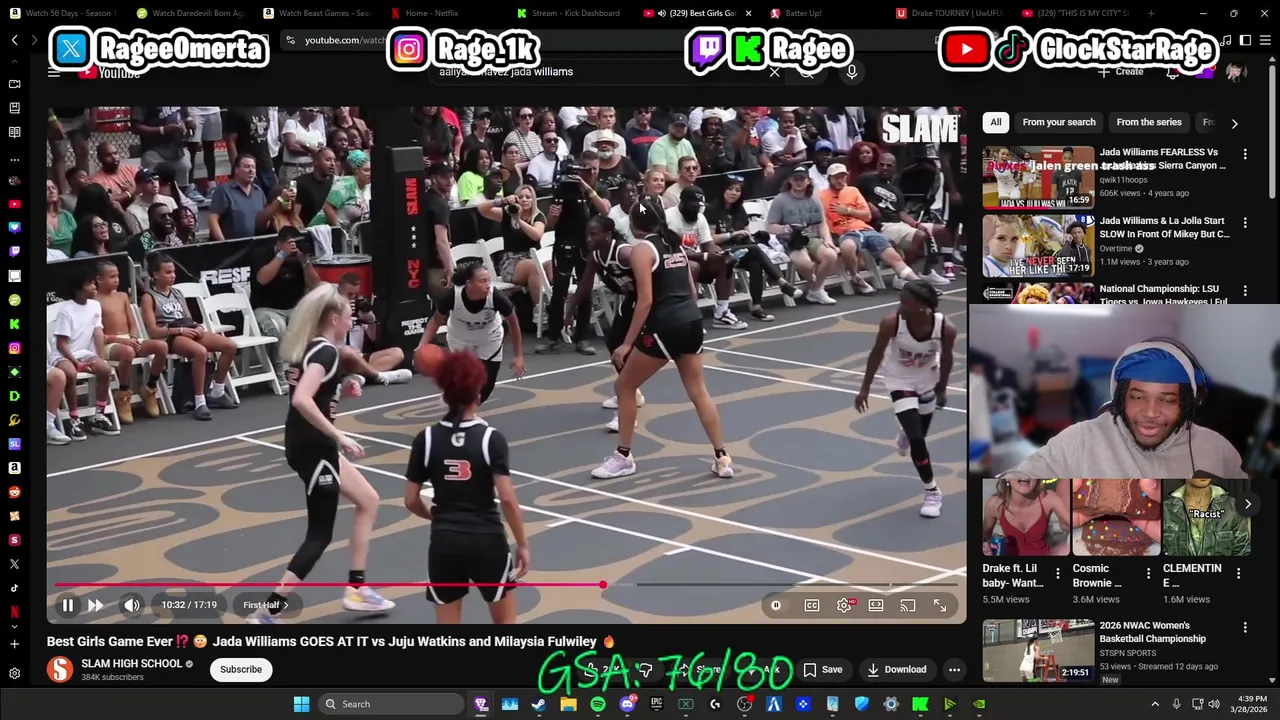Open options for La Jolla Start SLOW video
1280x720 pixels.
pos(1245,222)
